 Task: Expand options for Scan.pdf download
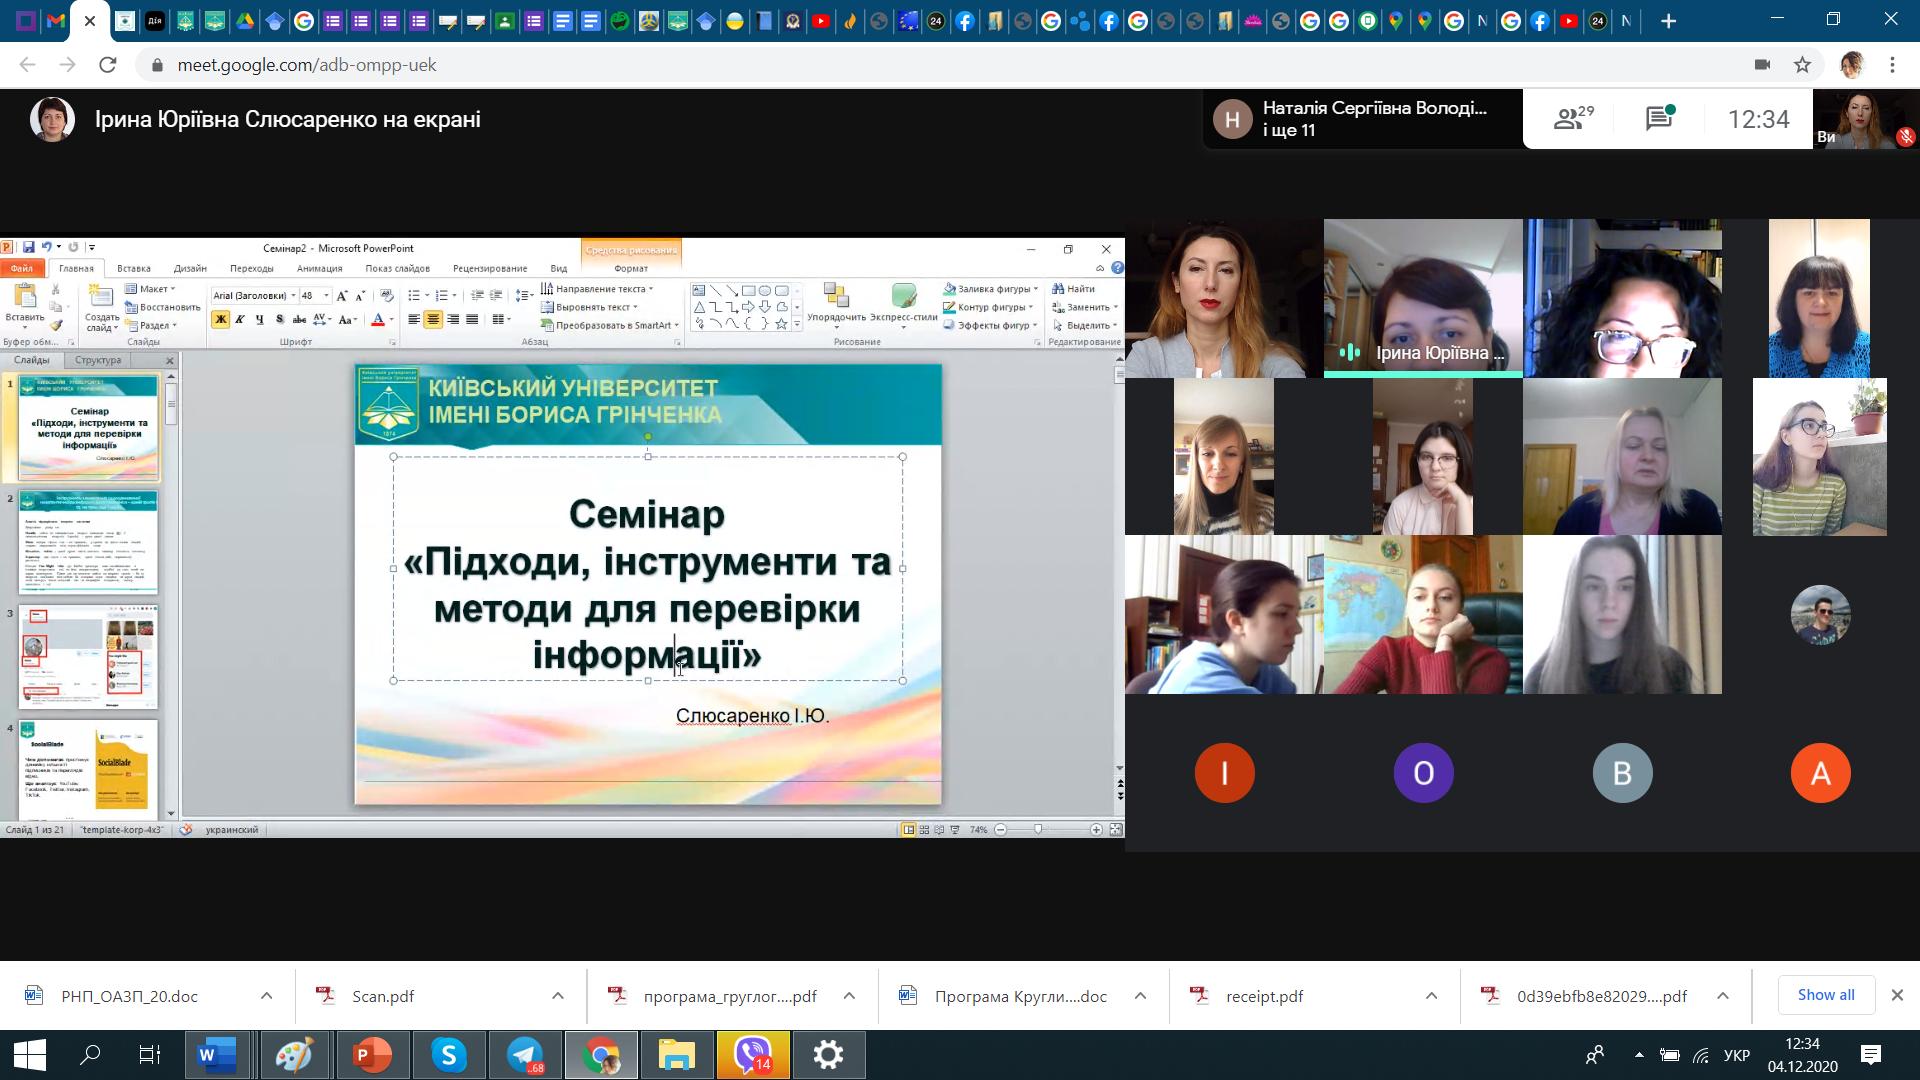(x=557, y=996)
